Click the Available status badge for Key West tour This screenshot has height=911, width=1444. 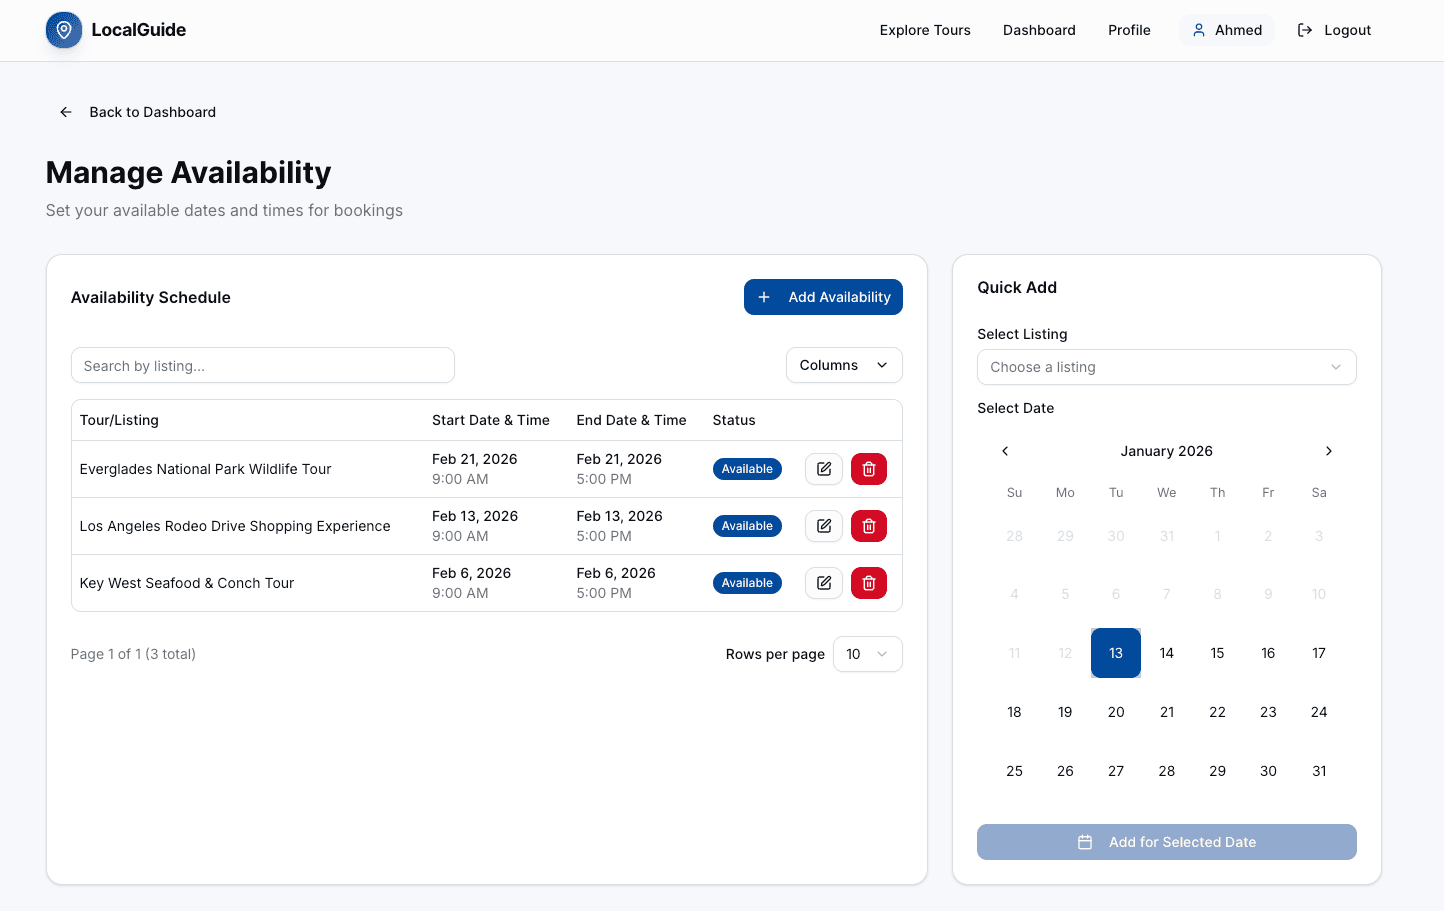pos(747,582)
